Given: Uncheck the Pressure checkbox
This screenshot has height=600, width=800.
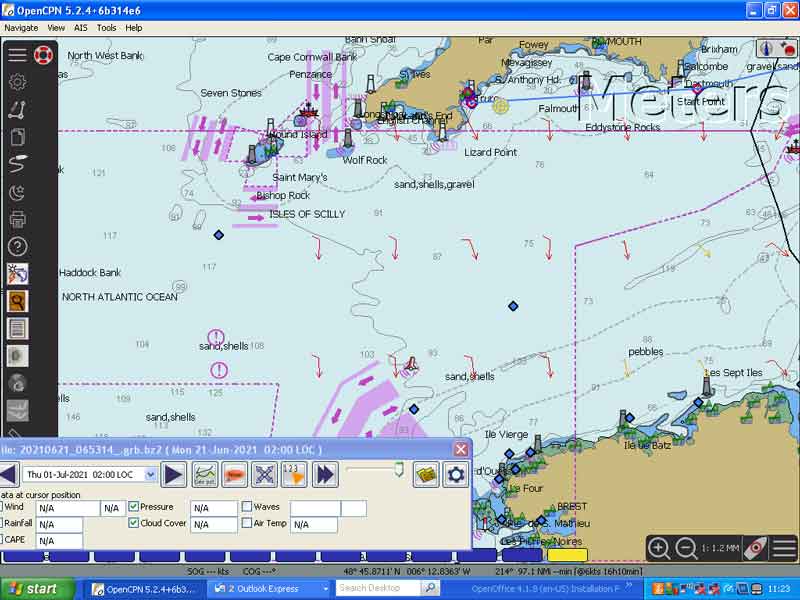Looking at the screenshot, I should [x=134, y=508].
